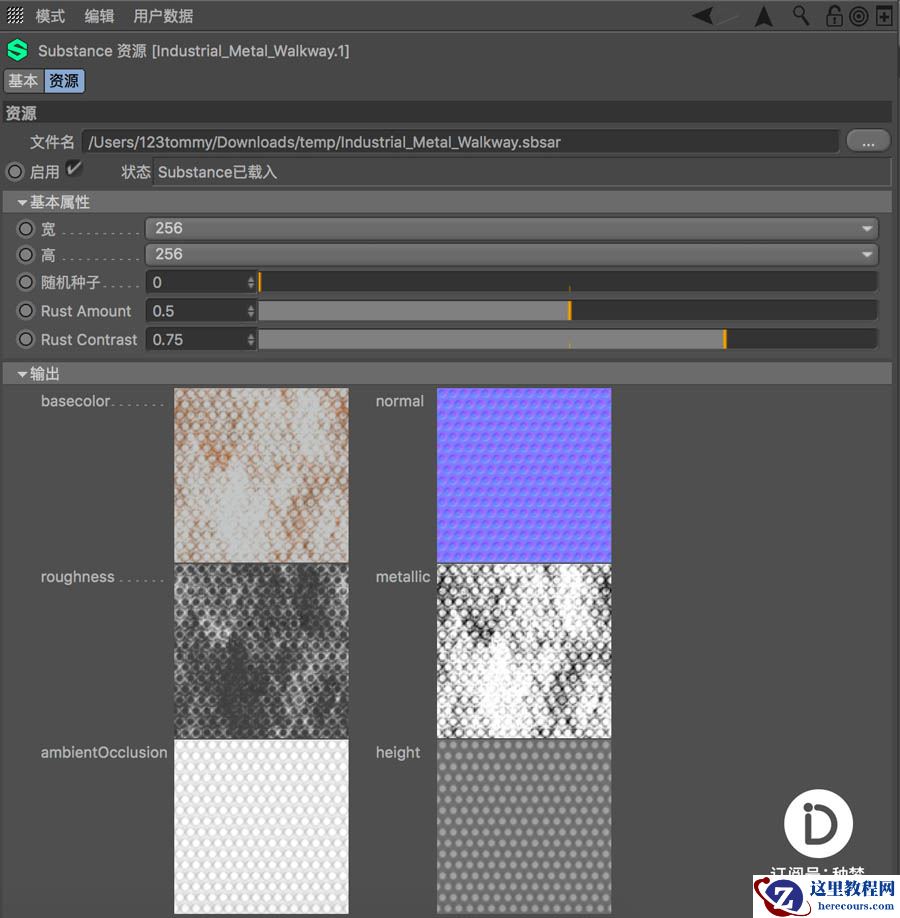Image resolution: width=900 pixels, height=918 pixels.
Task: Switch to the 基本 tab
Action: (23, 81)
